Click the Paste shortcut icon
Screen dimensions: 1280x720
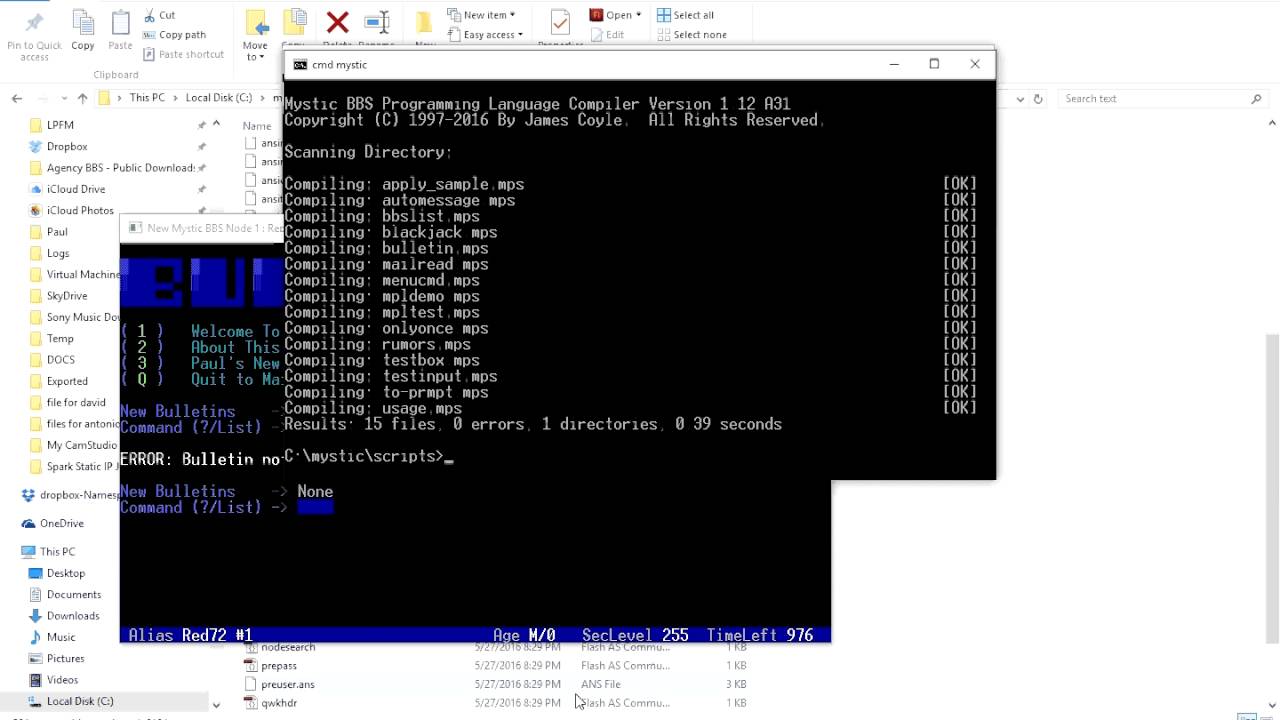(x=150, y=54)
